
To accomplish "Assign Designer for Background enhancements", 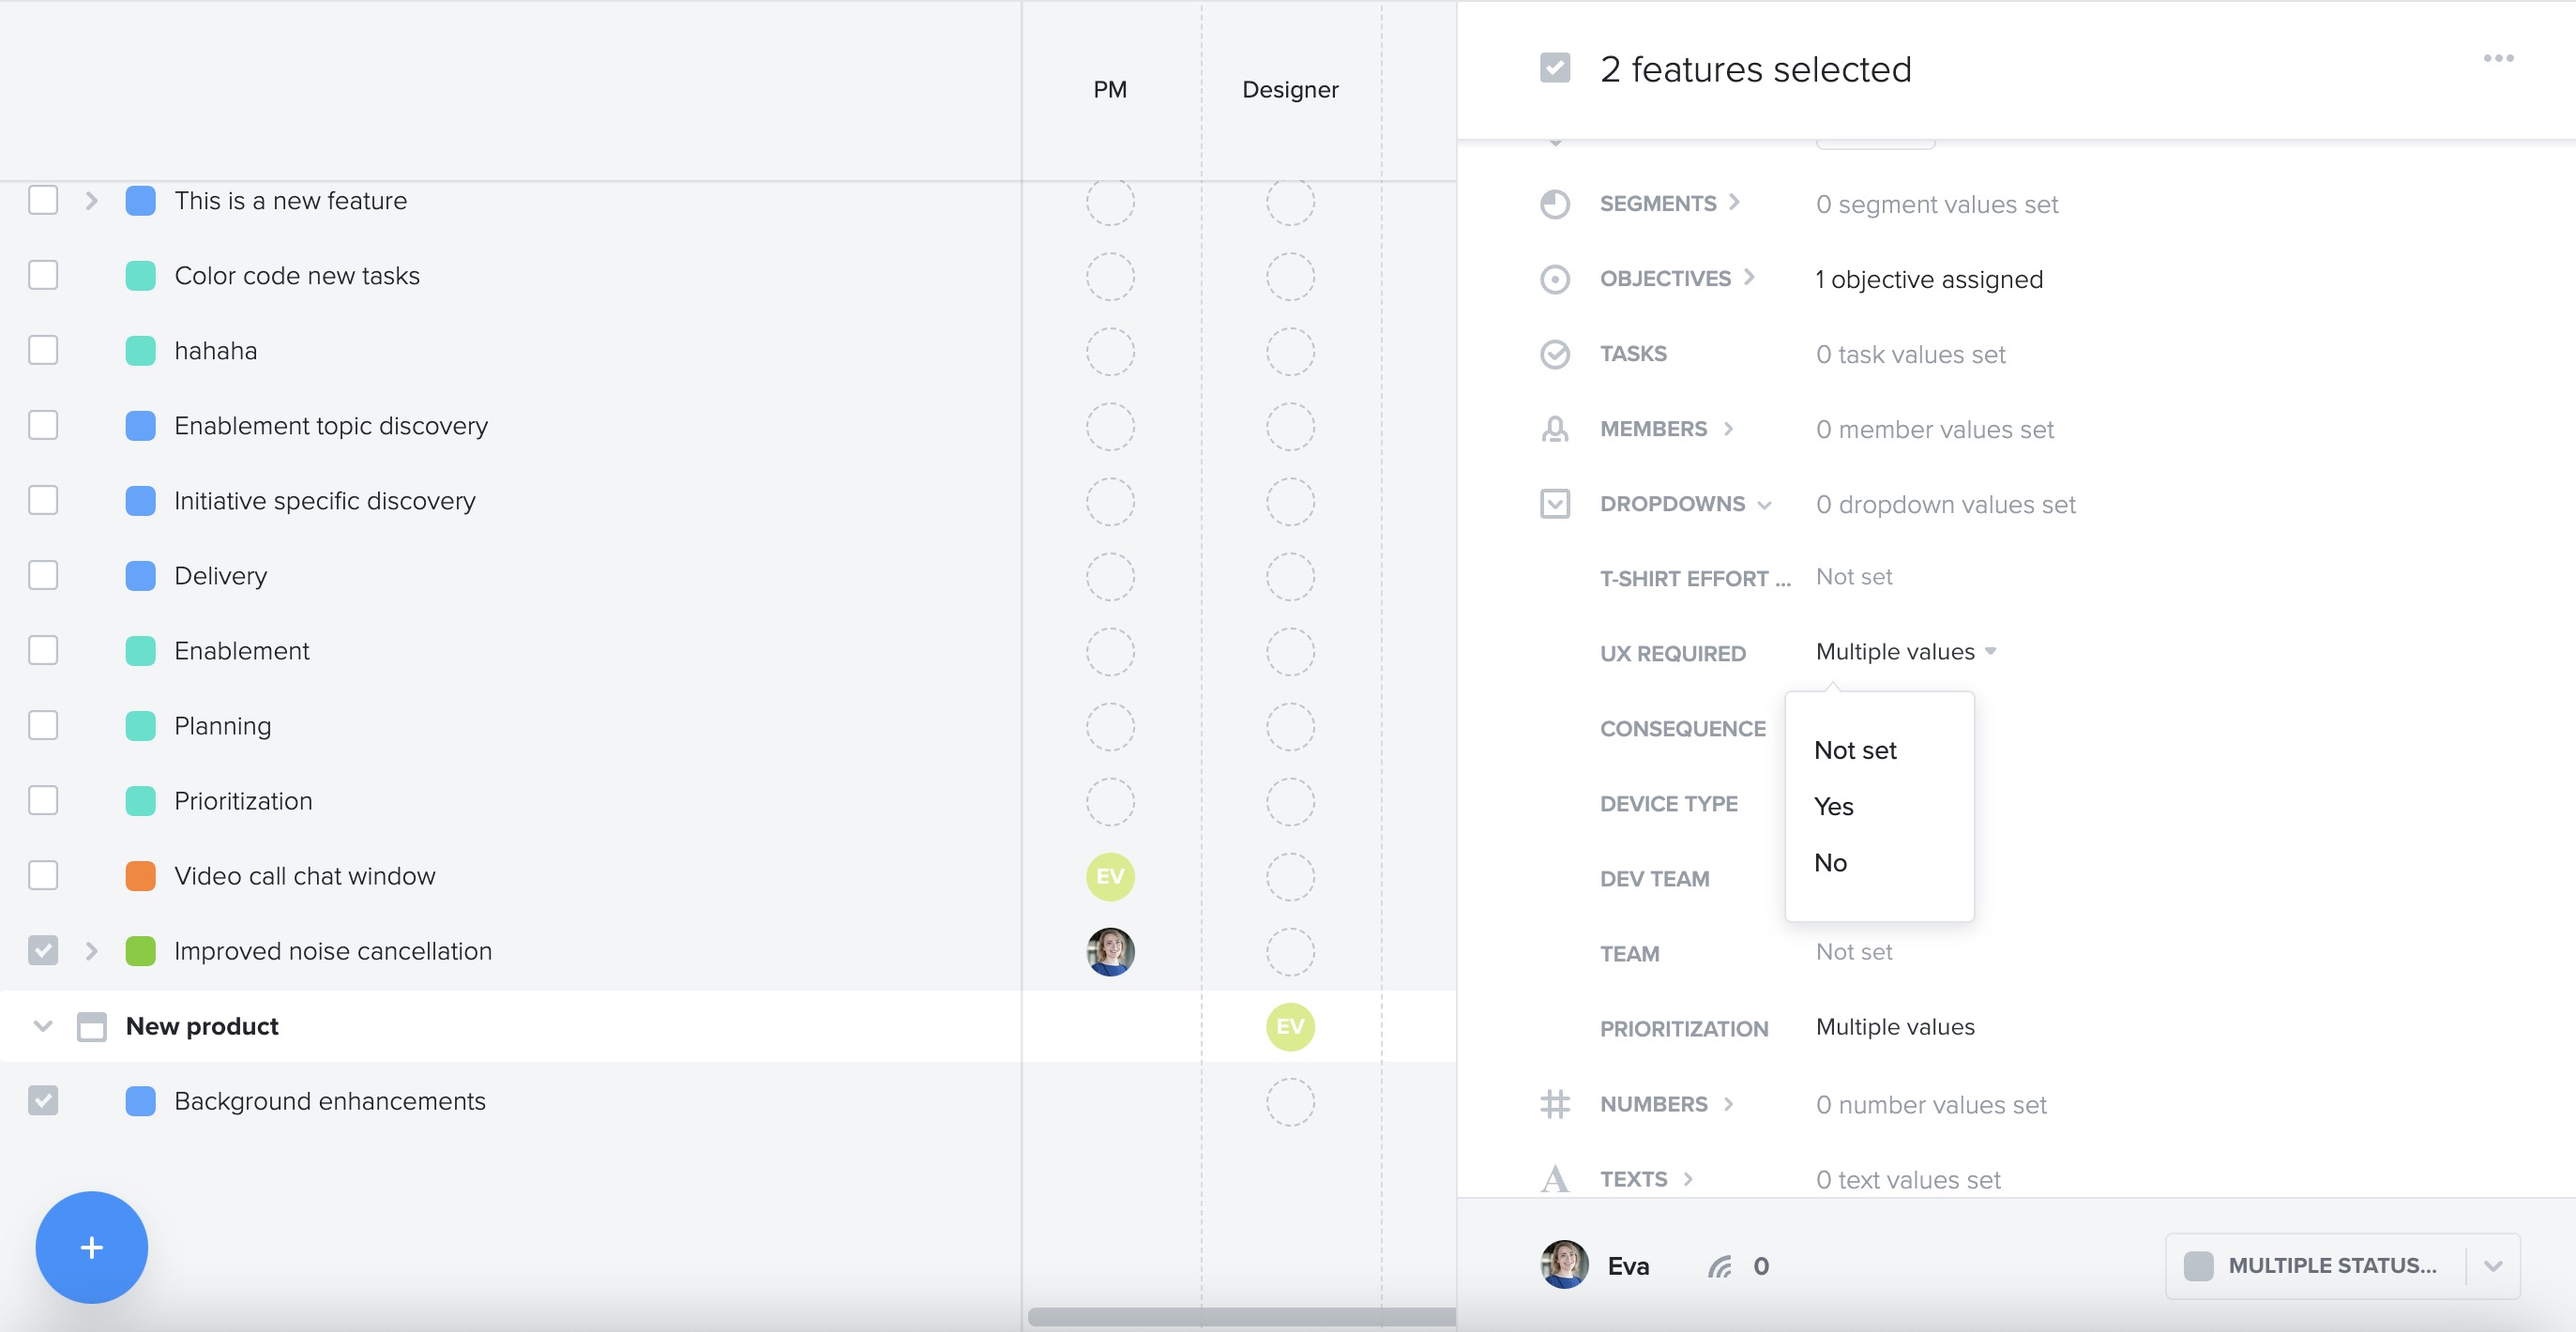I will click(1290, 1102).
